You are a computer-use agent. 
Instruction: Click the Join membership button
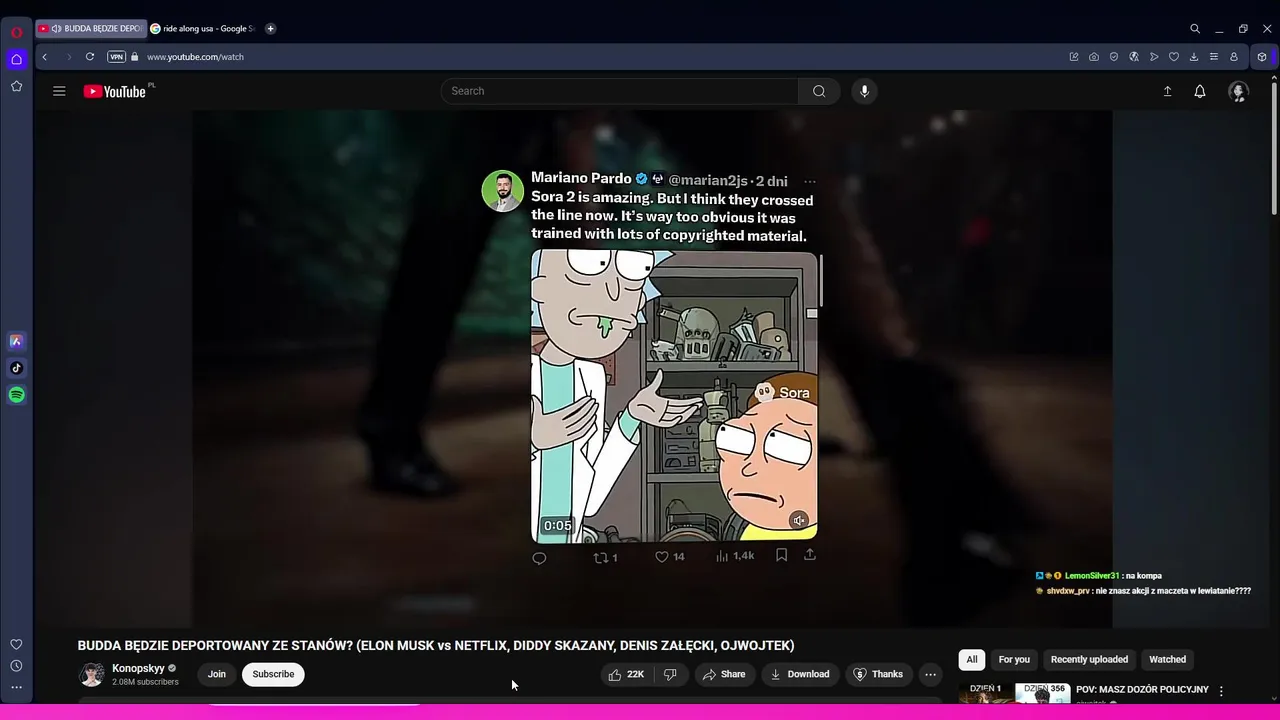tap(217, 674)
